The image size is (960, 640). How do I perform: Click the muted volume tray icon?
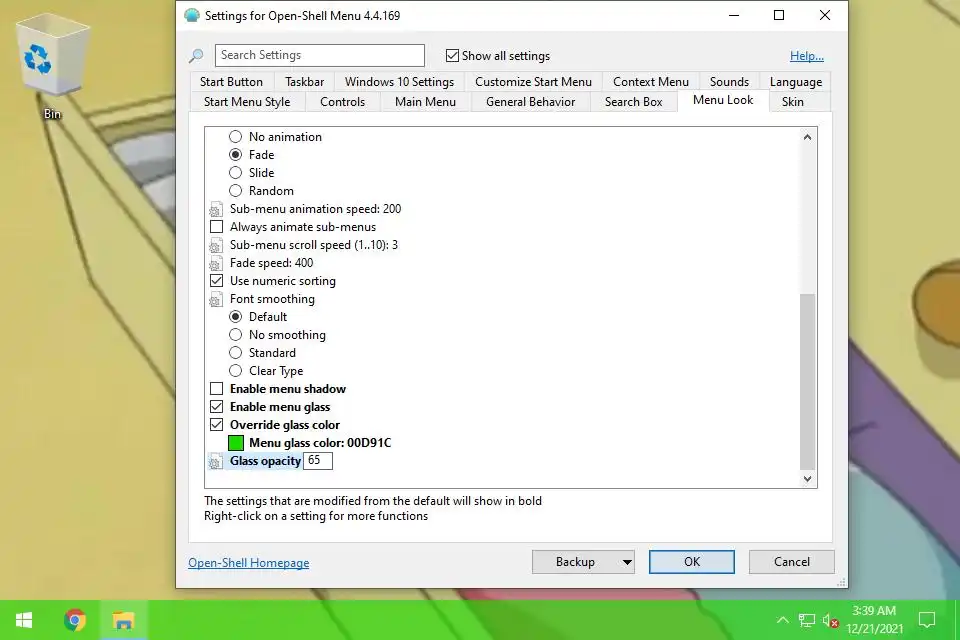click(830, 621)
